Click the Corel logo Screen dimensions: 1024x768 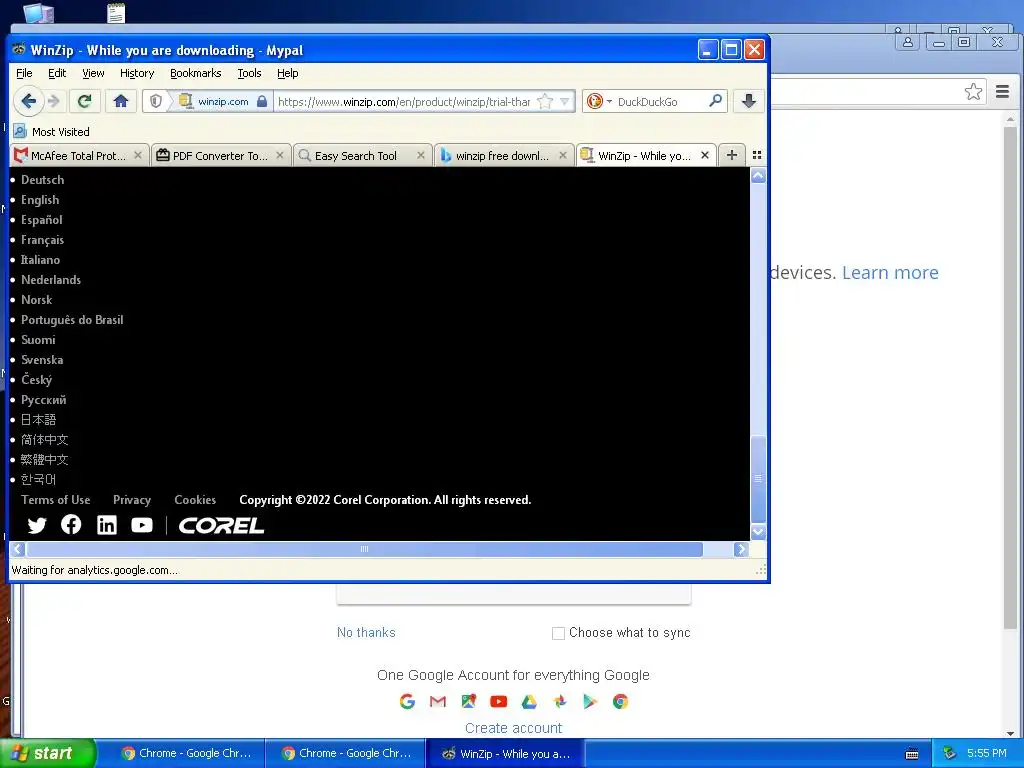click(221, 525)
